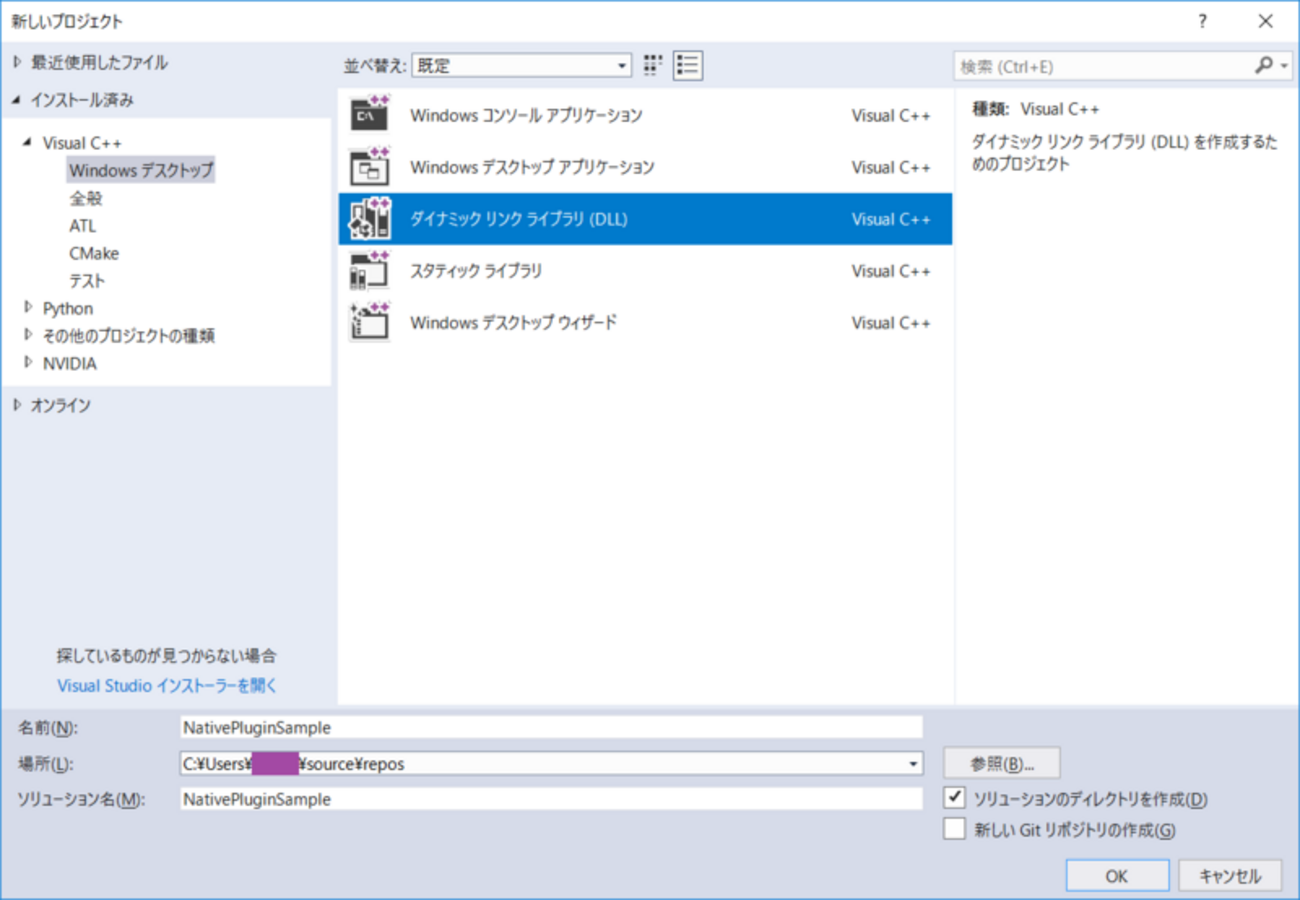Viewport: 1300px width, 900px height.
Task: Open the help question mark button
Action: (x=1202, y=21)
